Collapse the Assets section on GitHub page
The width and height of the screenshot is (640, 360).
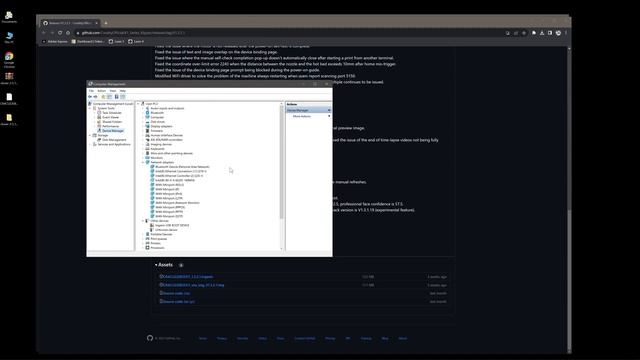(164, 265)
